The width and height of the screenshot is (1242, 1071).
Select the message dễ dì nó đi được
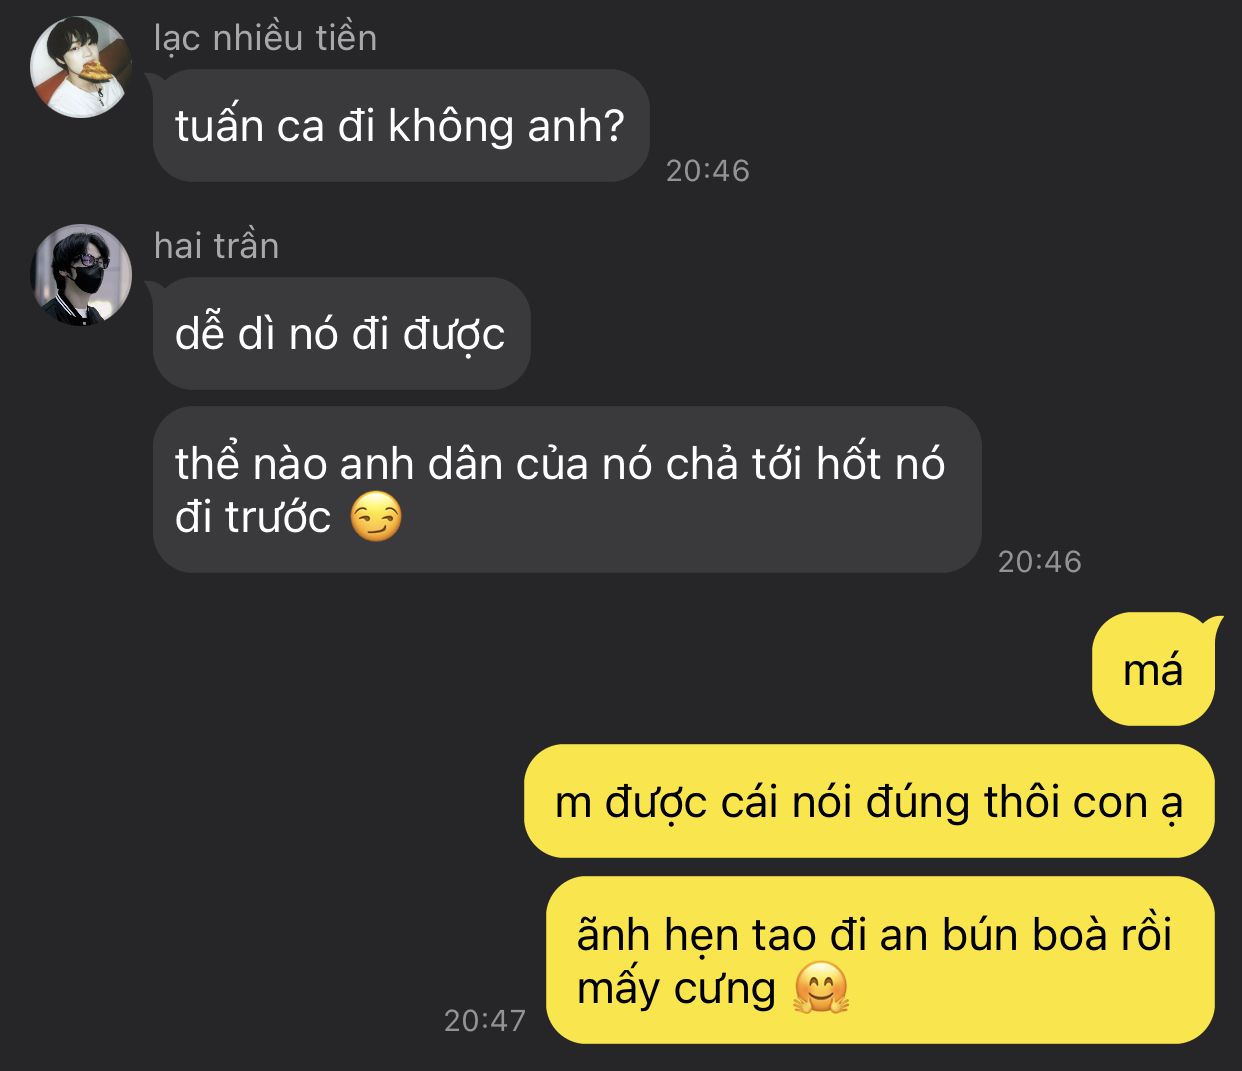pyautogui.click(x=341, y=333)
